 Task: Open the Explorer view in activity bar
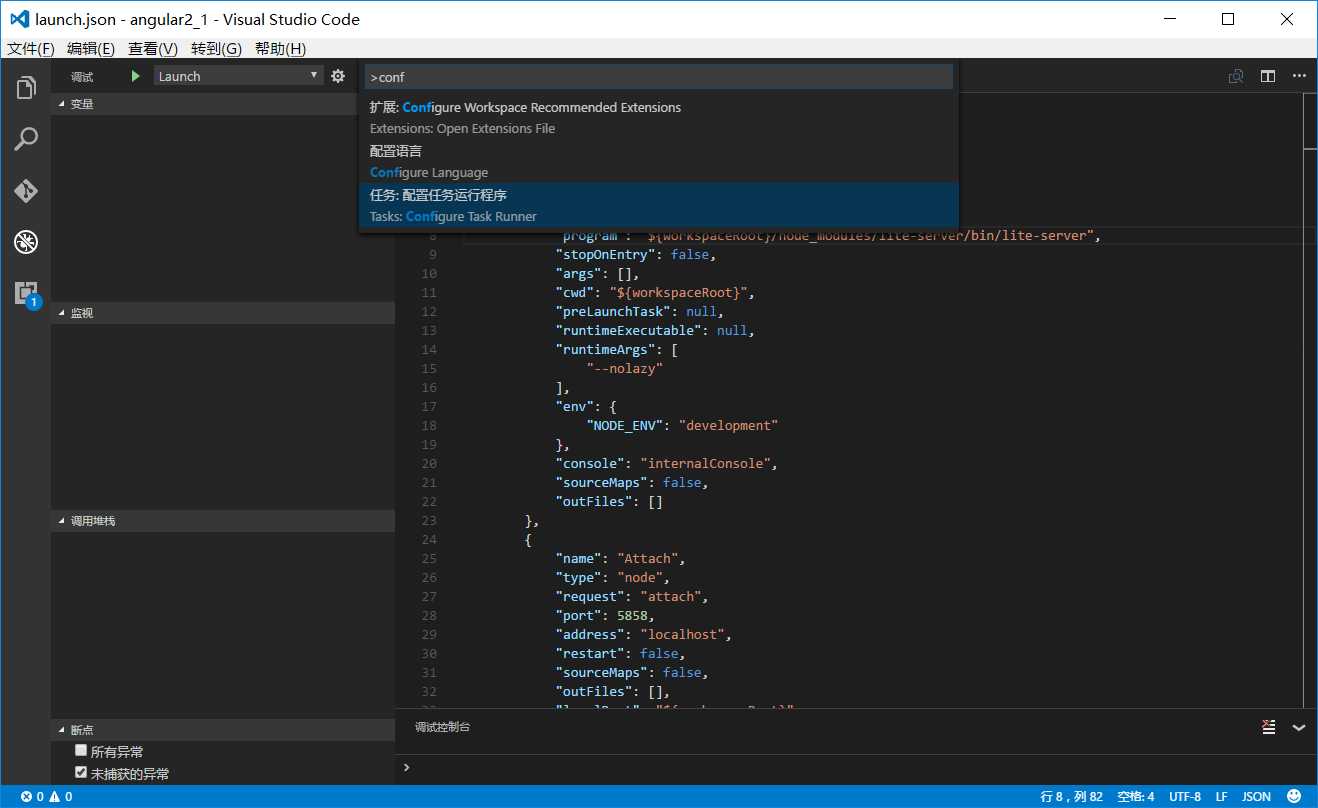[26, 88]
